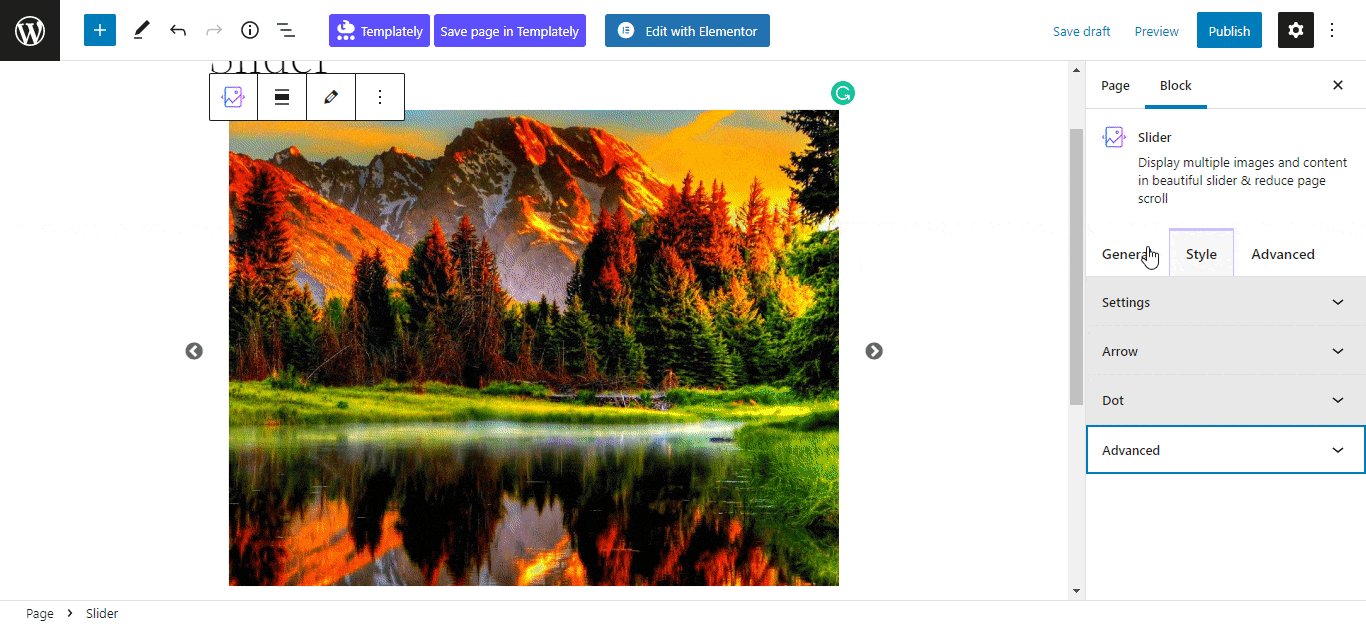
Task: Click the blue block inserter plus button
Action: coord(100,30)
